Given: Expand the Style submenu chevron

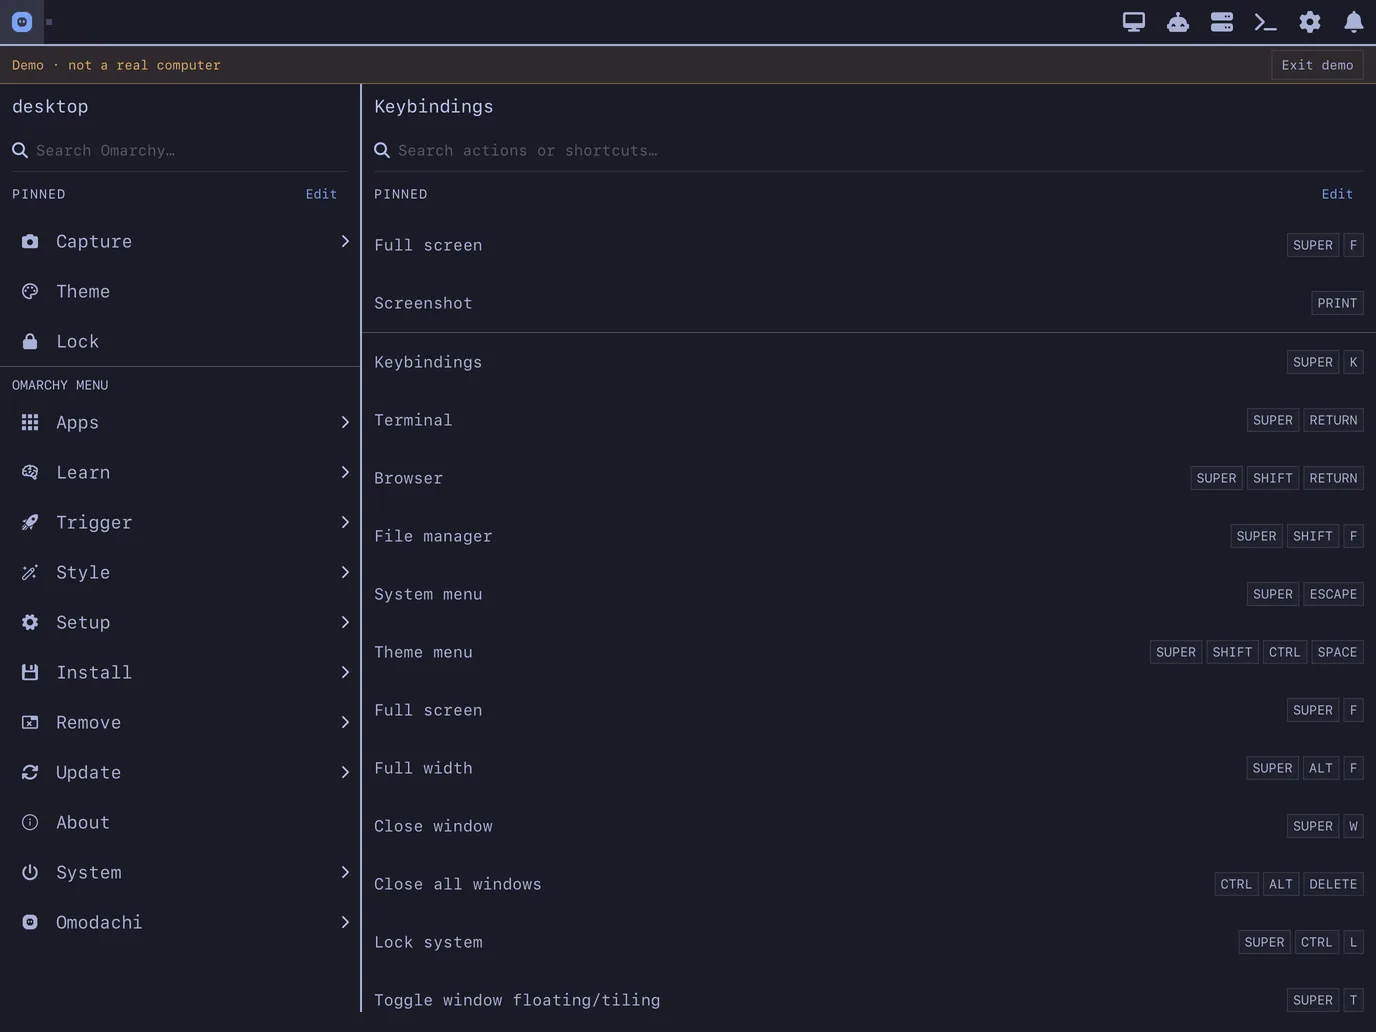Looking at the screenshot, I should 345,572.
